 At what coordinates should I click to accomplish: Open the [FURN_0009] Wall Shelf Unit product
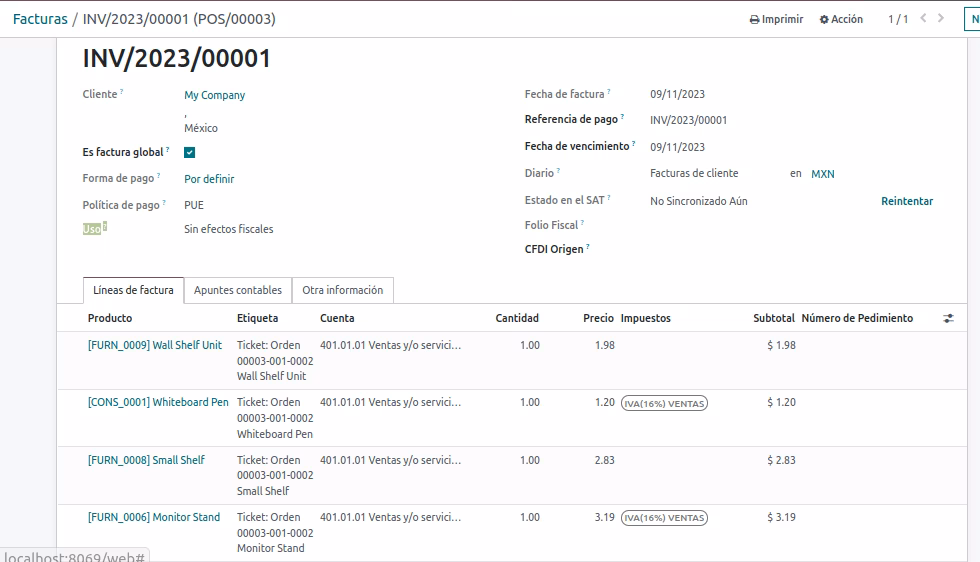pyautogui.click(x=154, y=345)
